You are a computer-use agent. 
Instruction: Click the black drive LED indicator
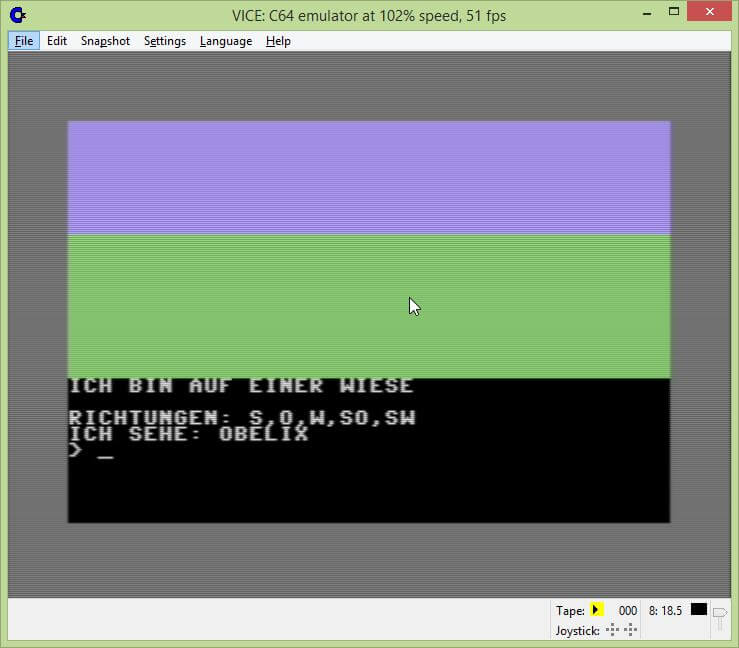point(698,609)
